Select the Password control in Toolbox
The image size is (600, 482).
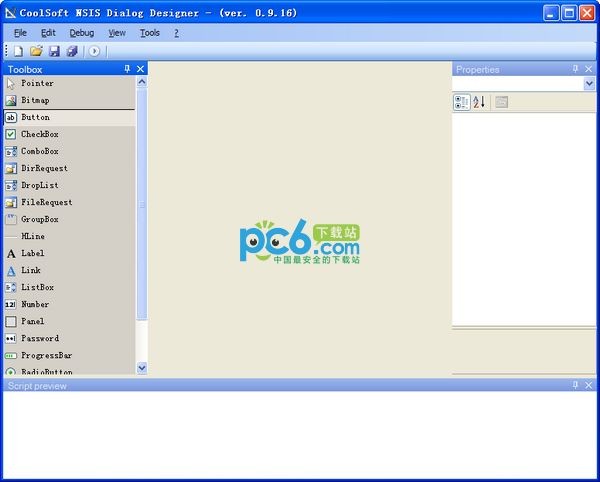click(x=69, y=338)
